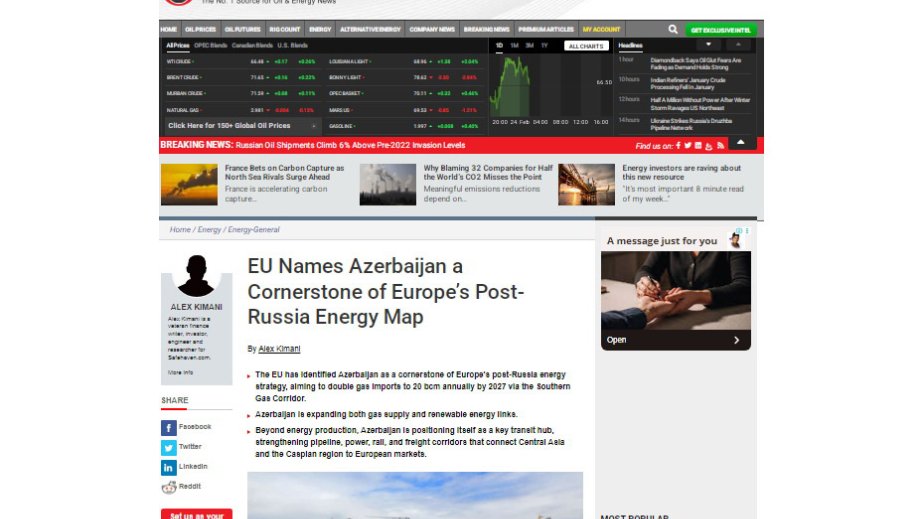Open Facebook icon in Find us on
Screen dimensions: 923x519
coord(678,145)
